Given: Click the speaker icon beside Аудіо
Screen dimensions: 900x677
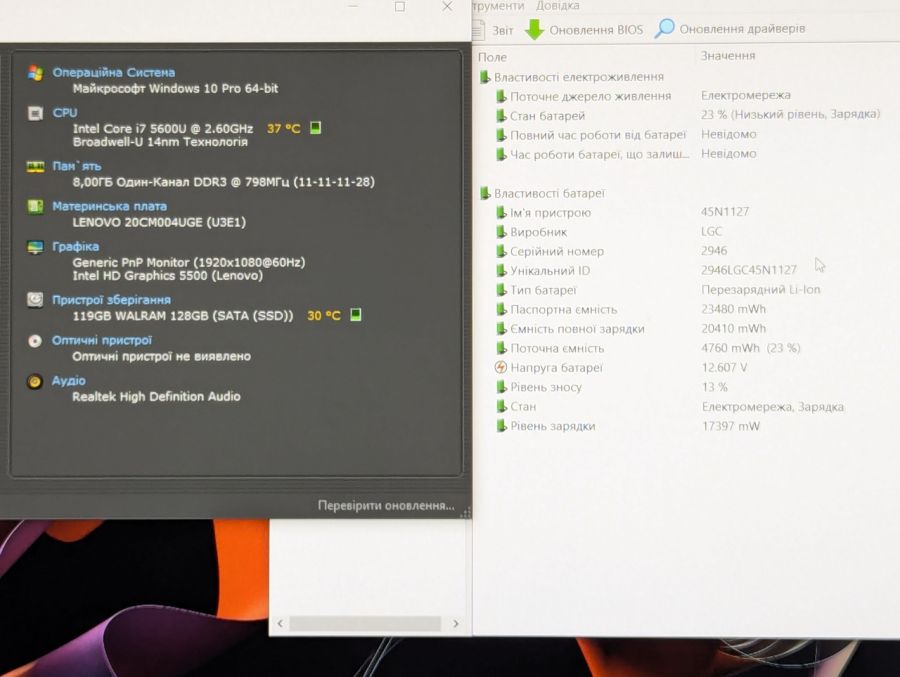Looking at the screenshot, I should (35, 381).
